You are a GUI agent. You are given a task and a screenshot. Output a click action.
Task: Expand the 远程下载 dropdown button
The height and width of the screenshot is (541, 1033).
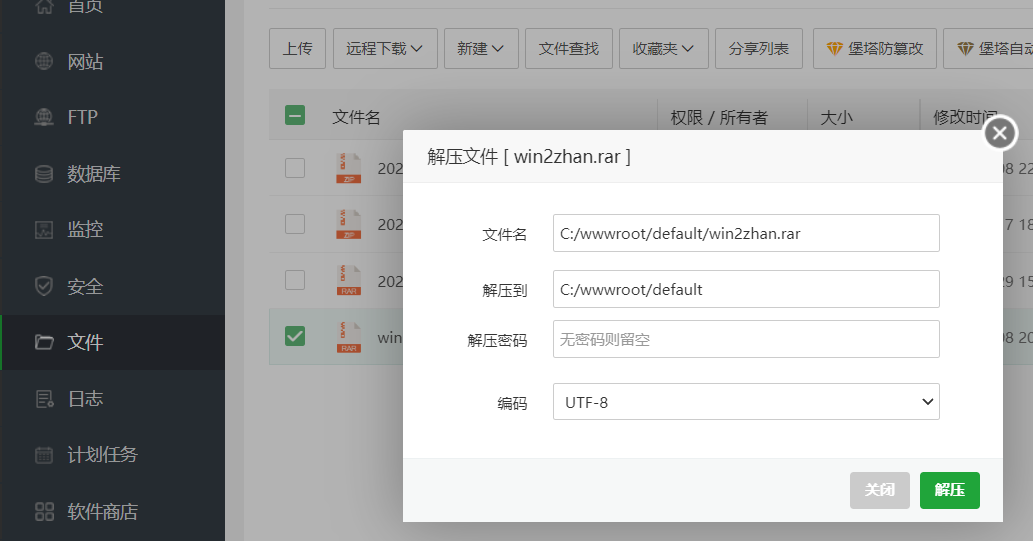pos(385,48)
